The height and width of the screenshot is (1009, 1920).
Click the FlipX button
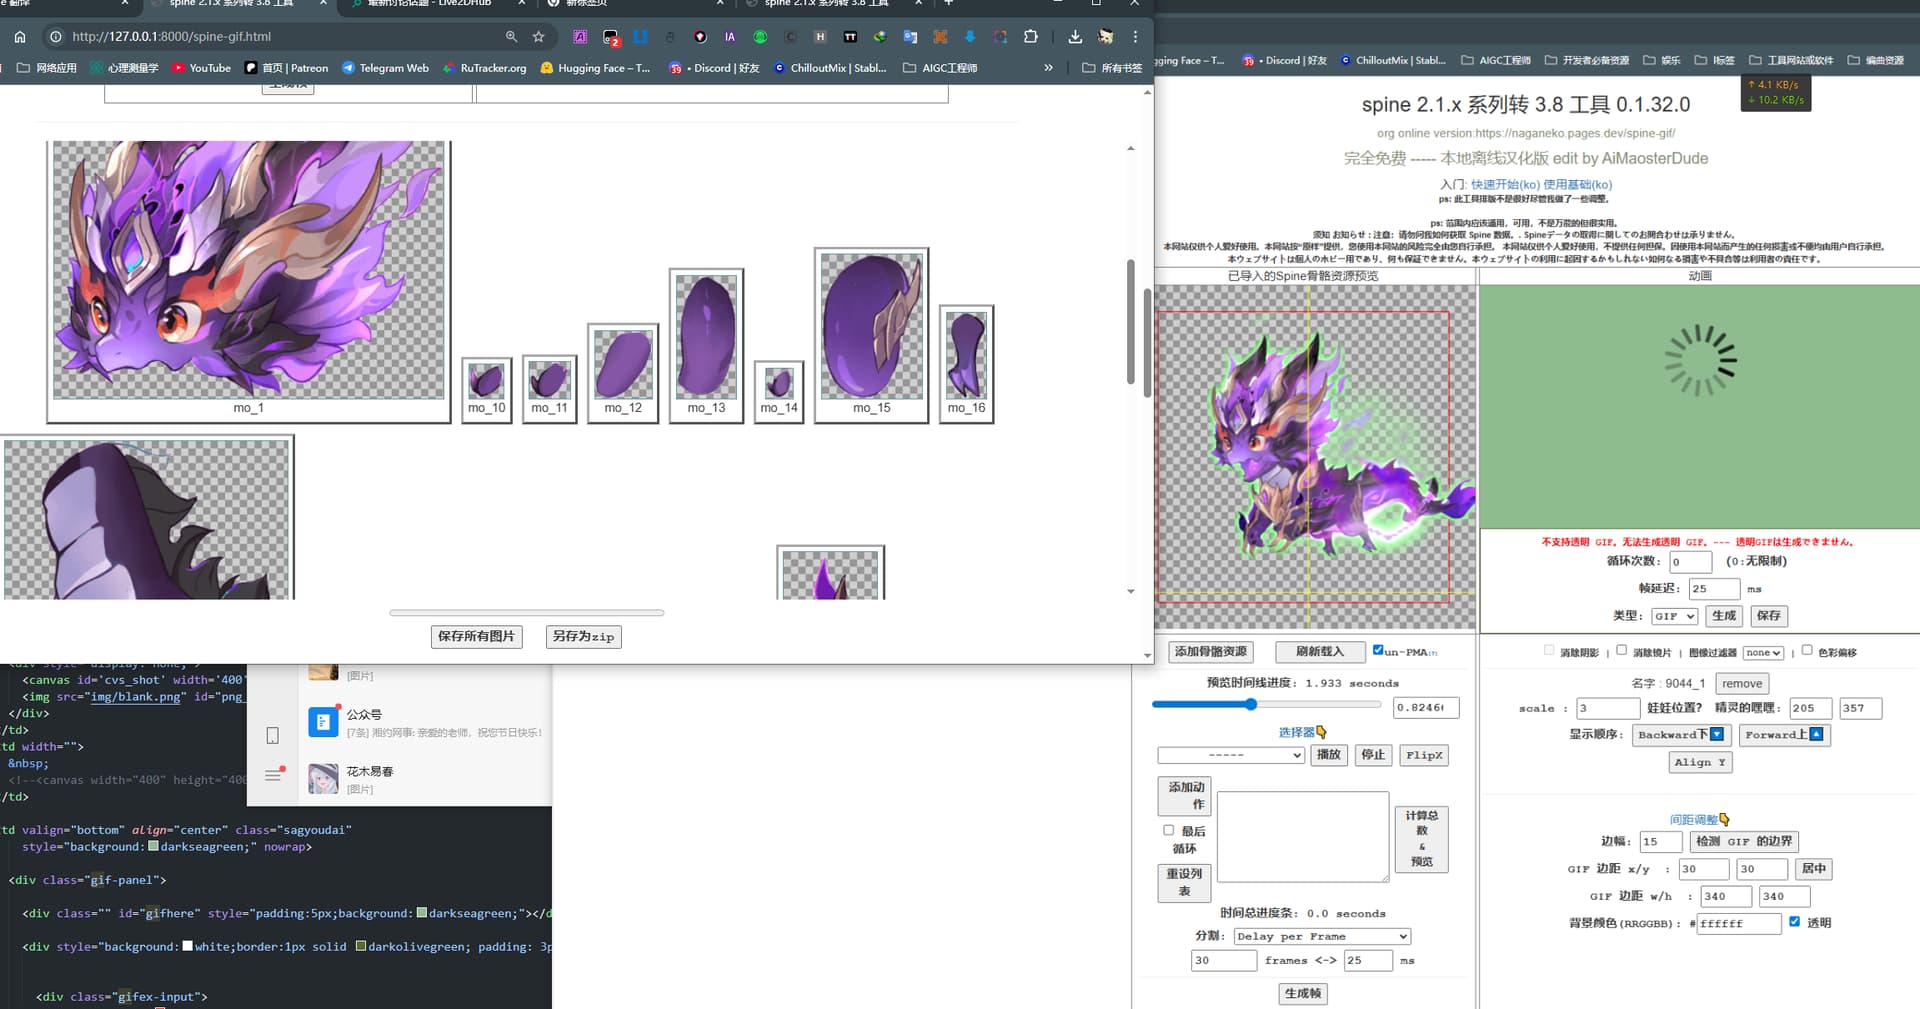(x=1424, y=755)
